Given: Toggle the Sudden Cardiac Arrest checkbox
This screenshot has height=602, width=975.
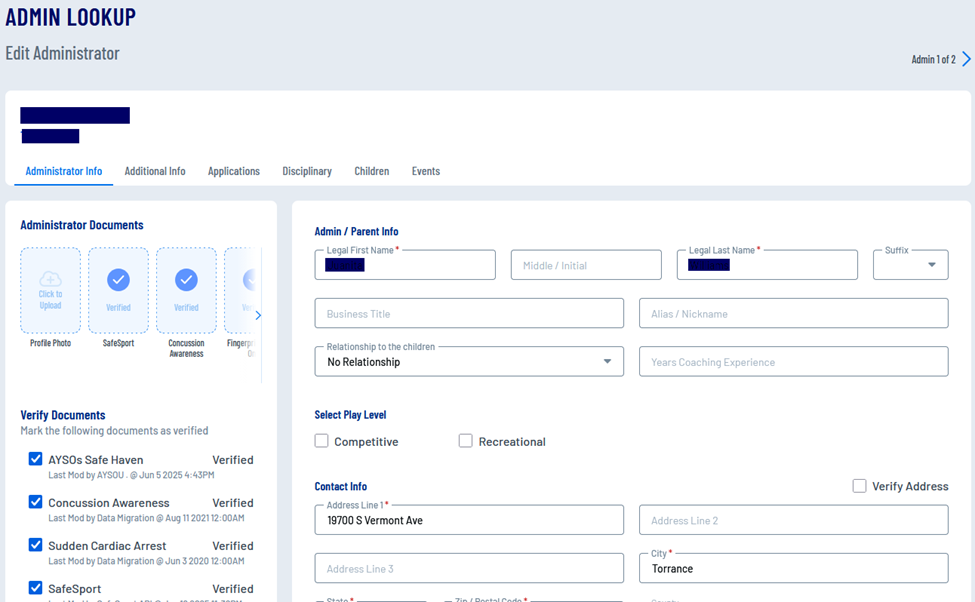Looking at the screenshot, I should [x=36, y=545].
